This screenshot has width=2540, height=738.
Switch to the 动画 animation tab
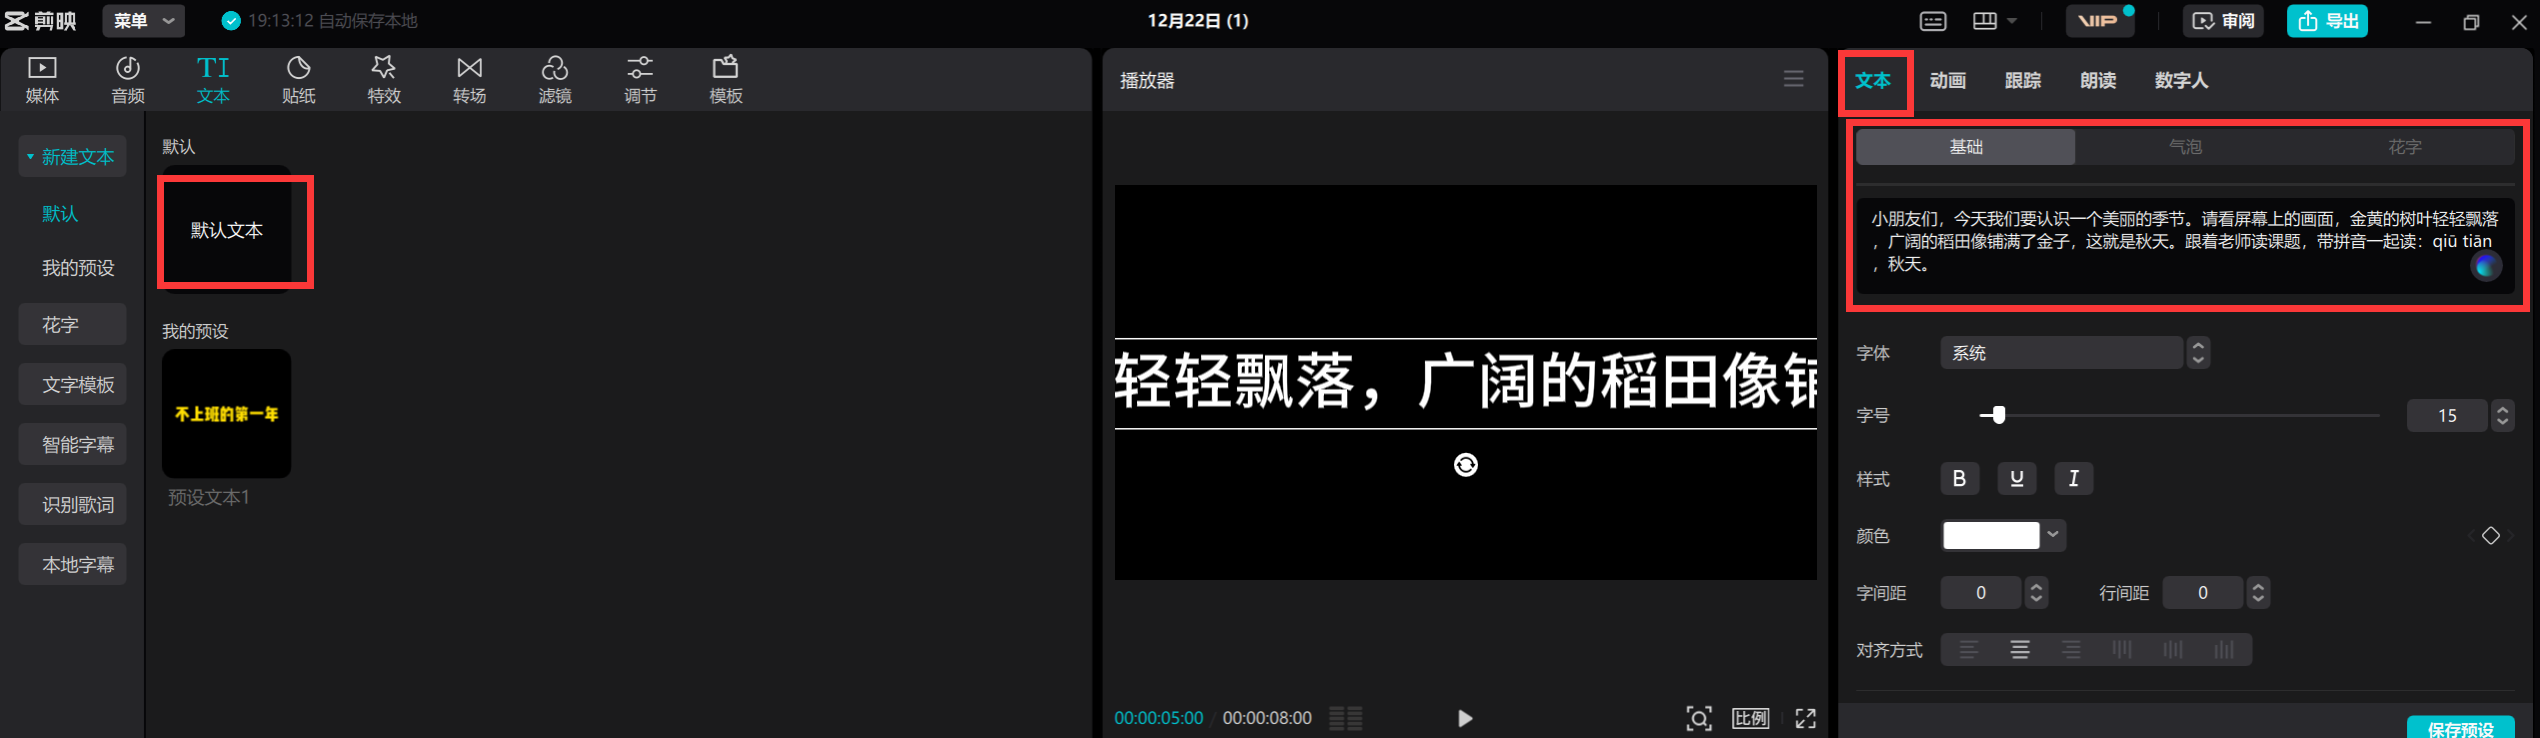[x=1948, y=80]
